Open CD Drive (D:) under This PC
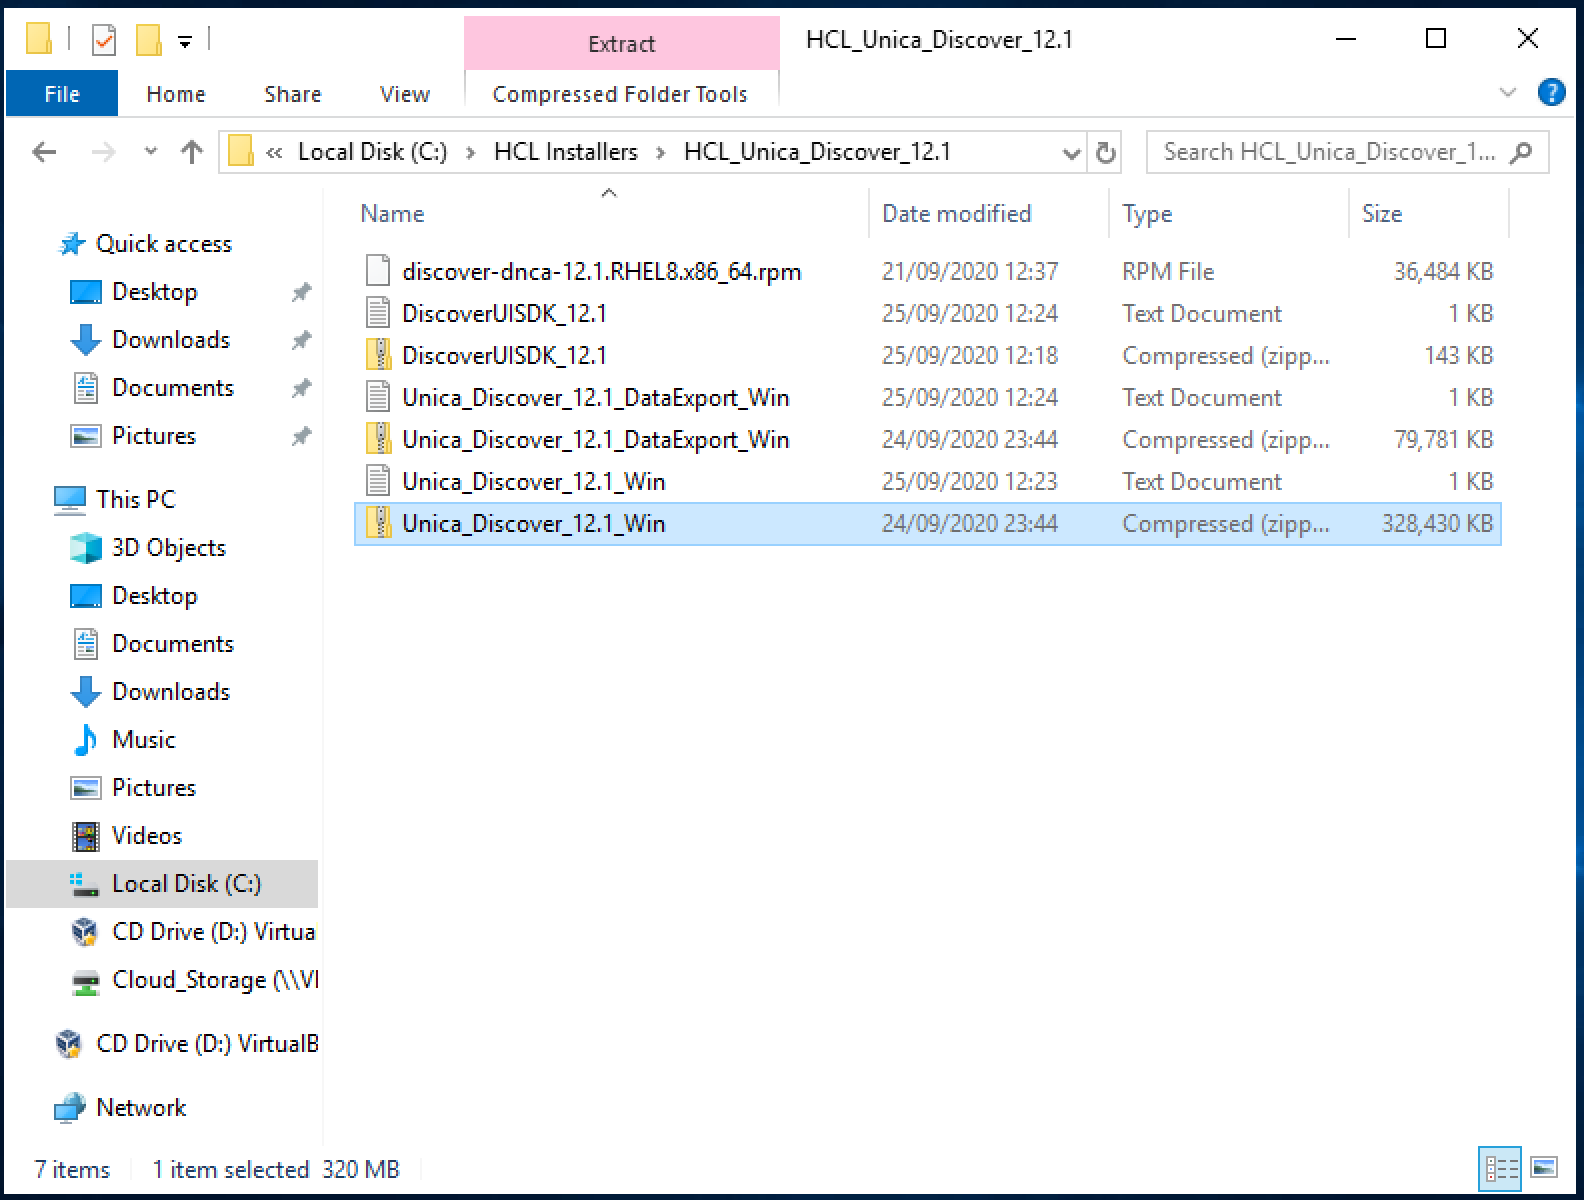This screenshot has width=1584, height=1200. pyautogui.click(x=213, y=932)
